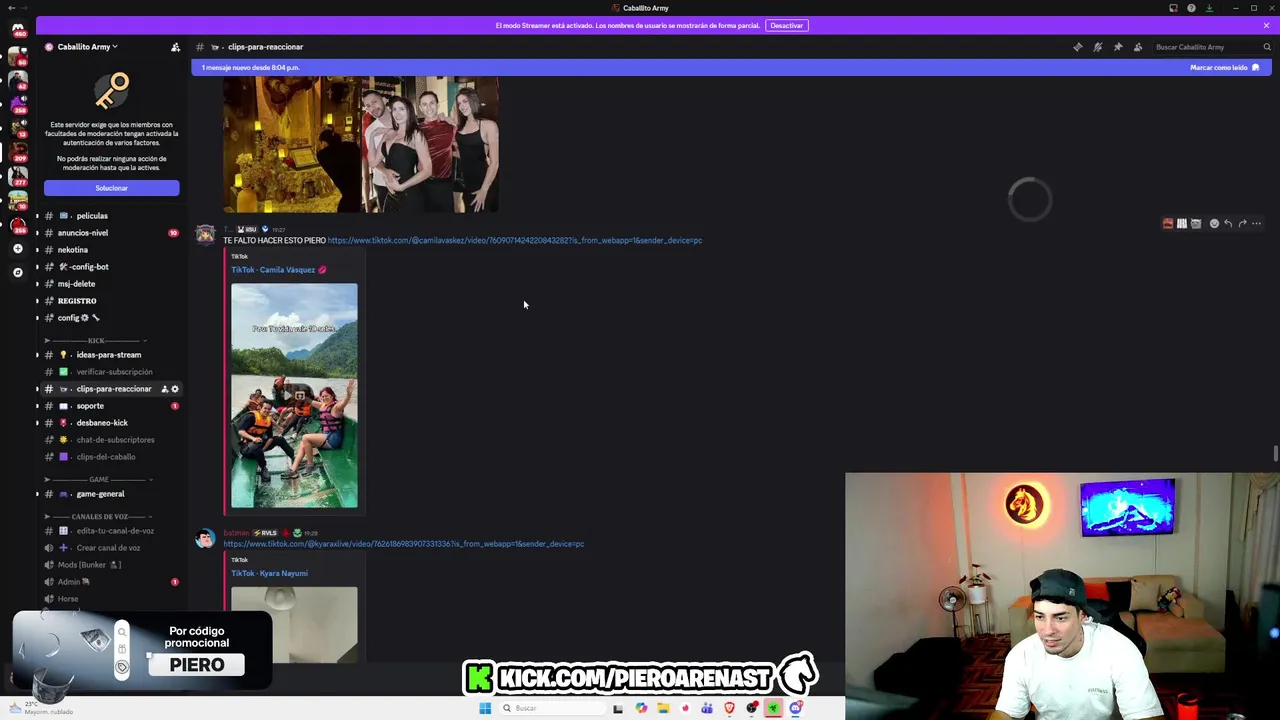Expand arrow next to REGISTRO channel
The image size is (1280, 720).
coord(37,301)
